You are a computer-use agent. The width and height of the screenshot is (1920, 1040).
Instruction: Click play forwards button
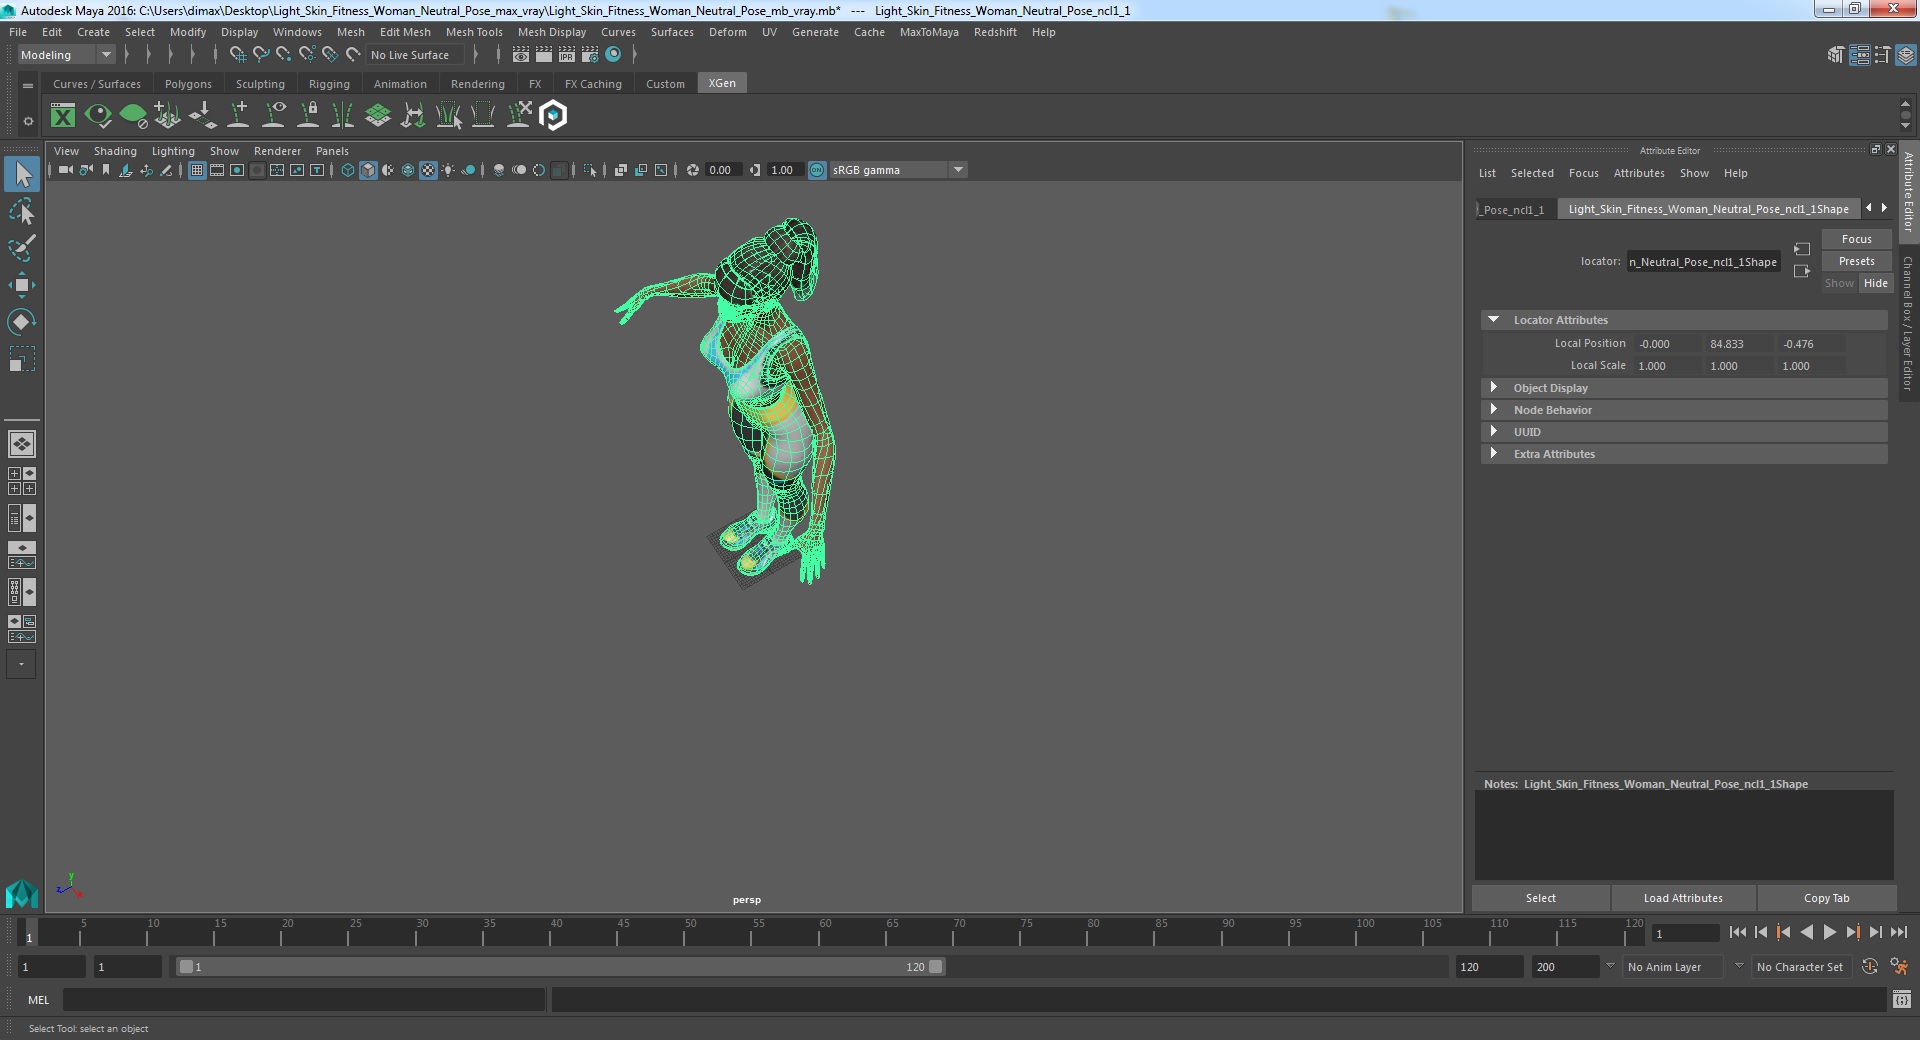coord(1829,932)
